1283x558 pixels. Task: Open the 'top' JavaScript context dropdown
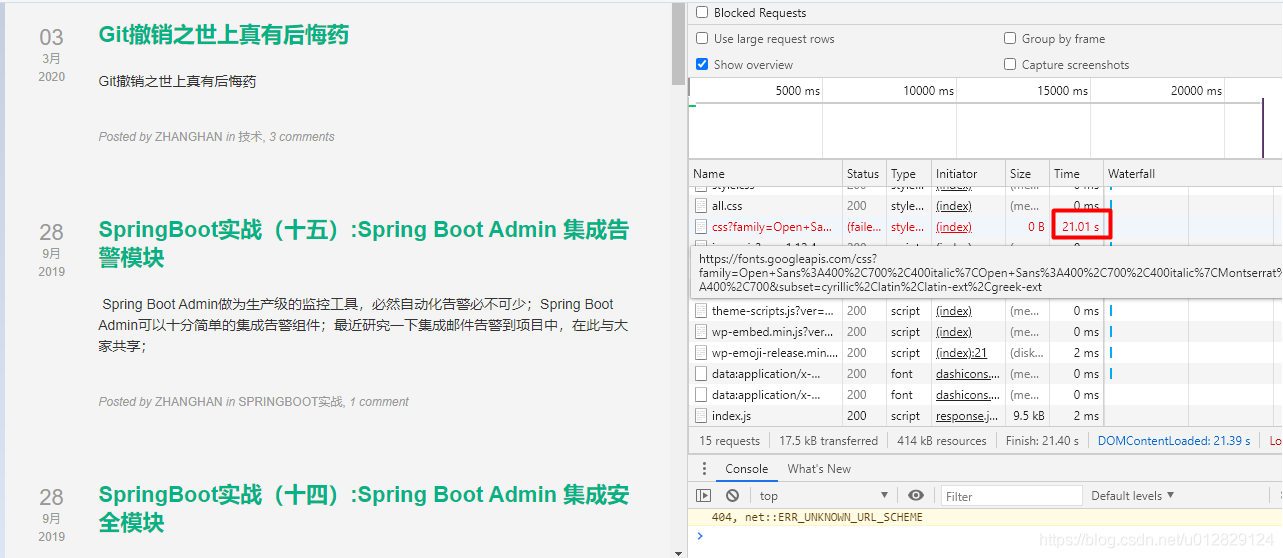[x=823, y=496]
